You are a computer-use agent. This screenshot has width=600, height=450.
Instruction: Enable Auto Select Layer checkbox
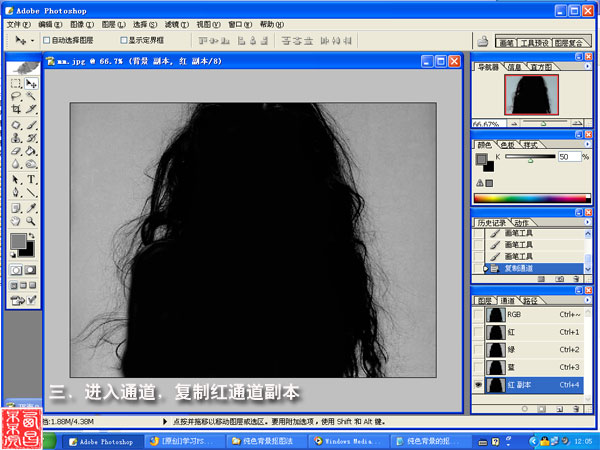(47, 40)
